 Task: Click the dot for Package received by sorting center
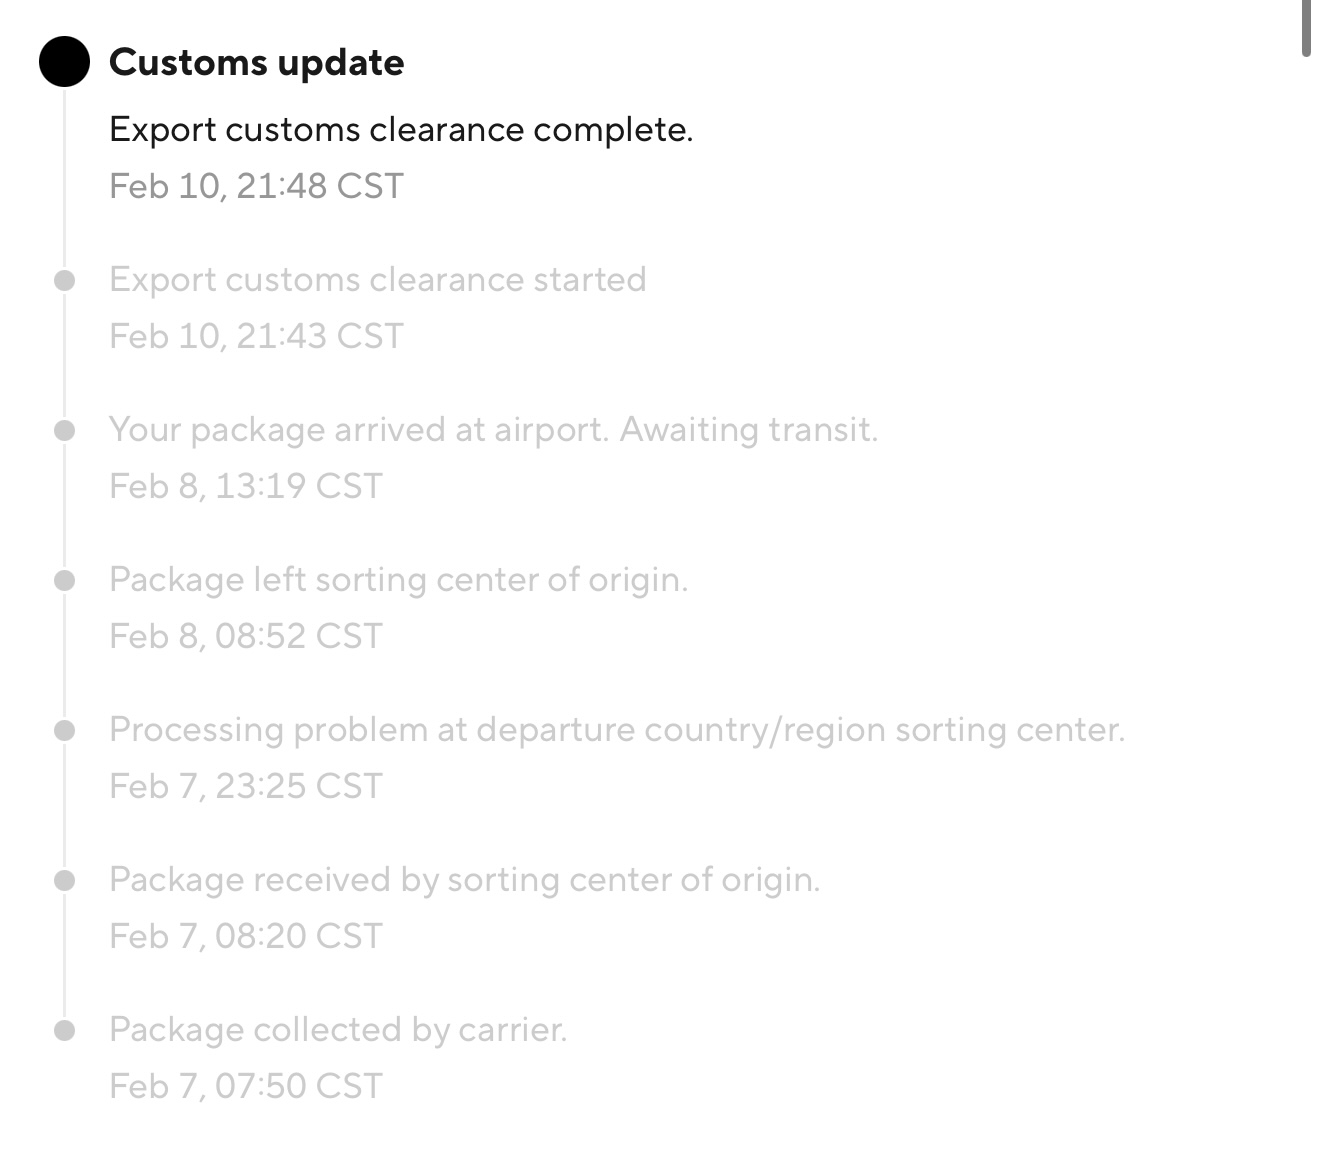coord(65,881)
